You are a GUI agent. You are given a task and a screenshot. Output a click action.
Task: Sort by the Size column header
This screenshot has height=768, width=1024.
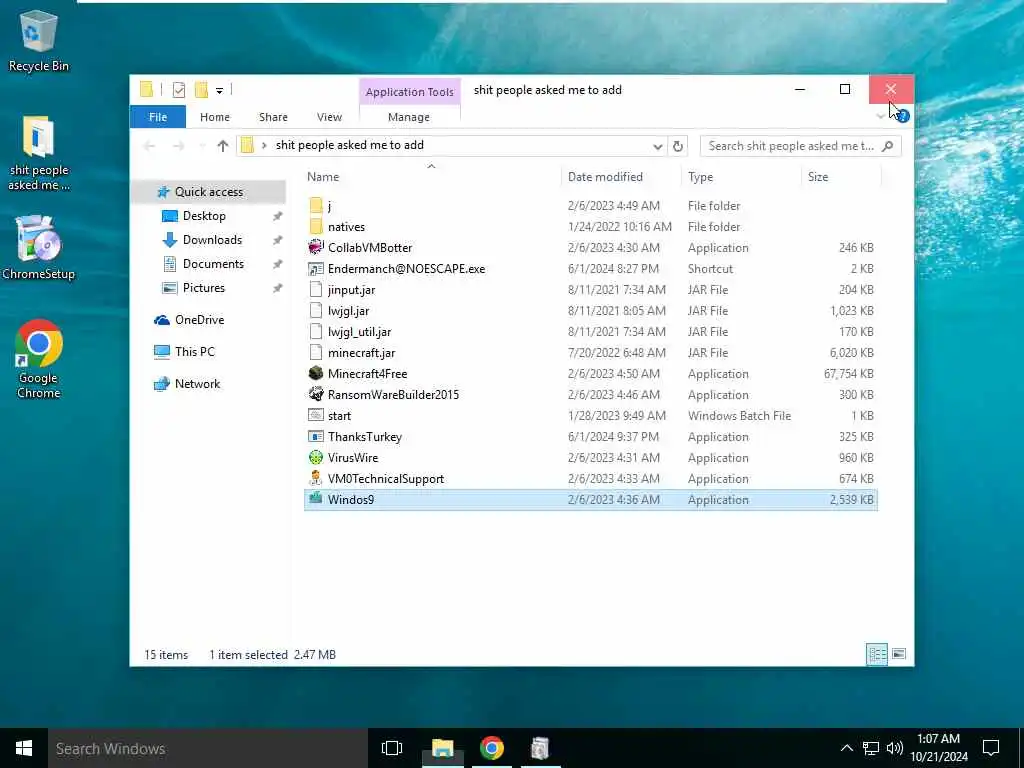[818, 176]
